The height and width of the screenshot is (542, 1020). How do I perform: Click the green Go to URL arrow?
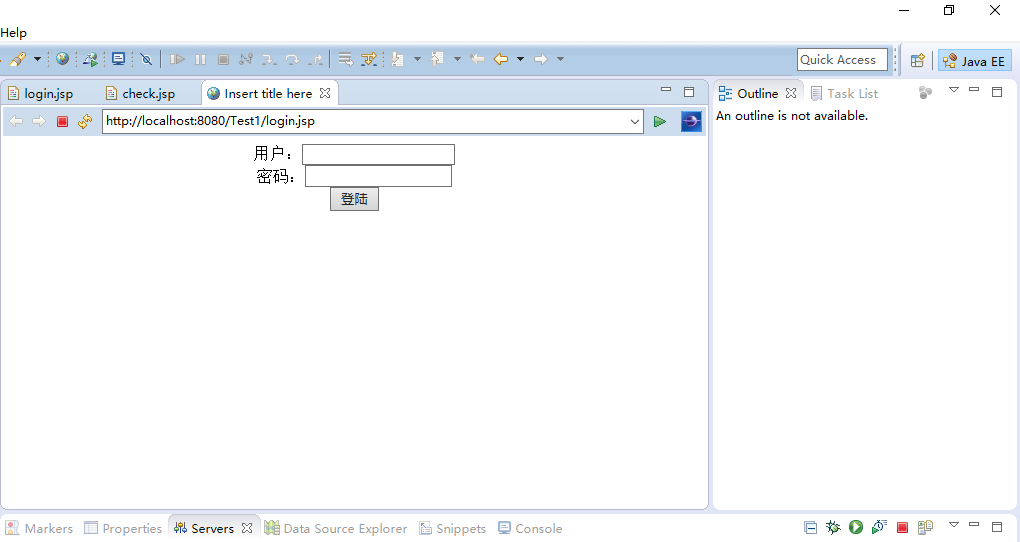660,122
